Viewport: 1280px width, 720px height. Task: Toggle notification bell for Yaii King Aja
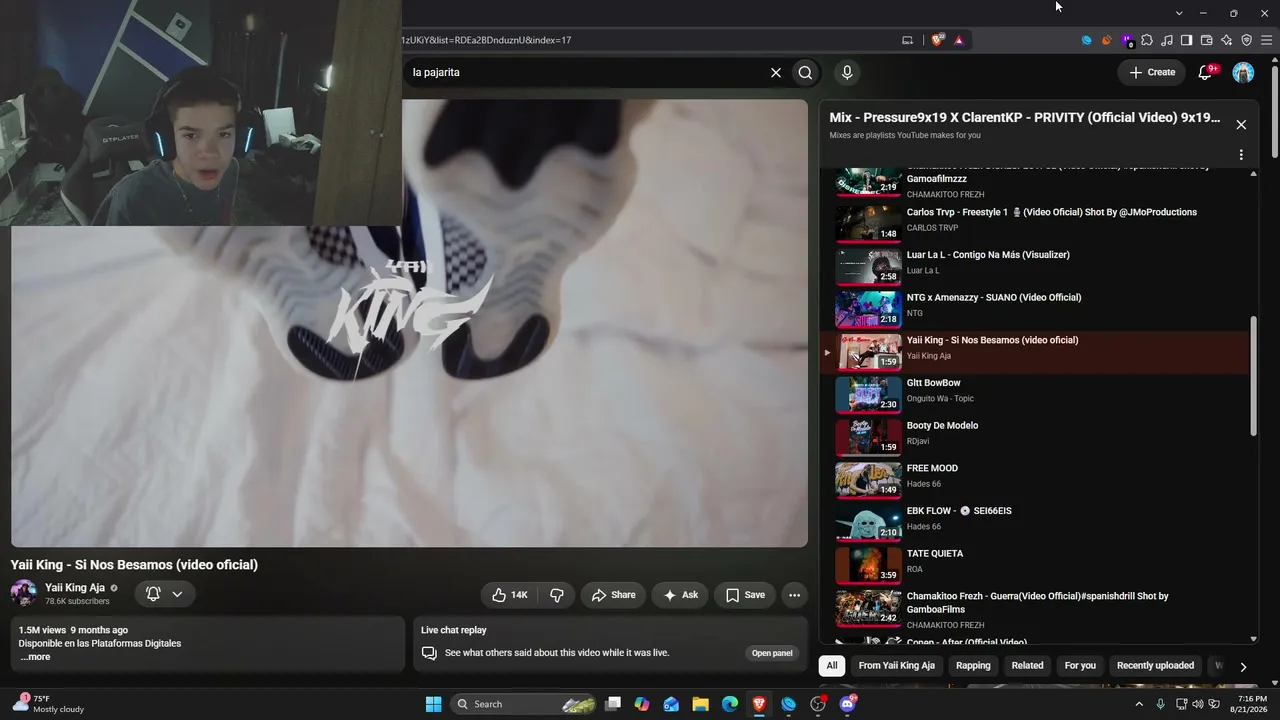click(164, 594)
